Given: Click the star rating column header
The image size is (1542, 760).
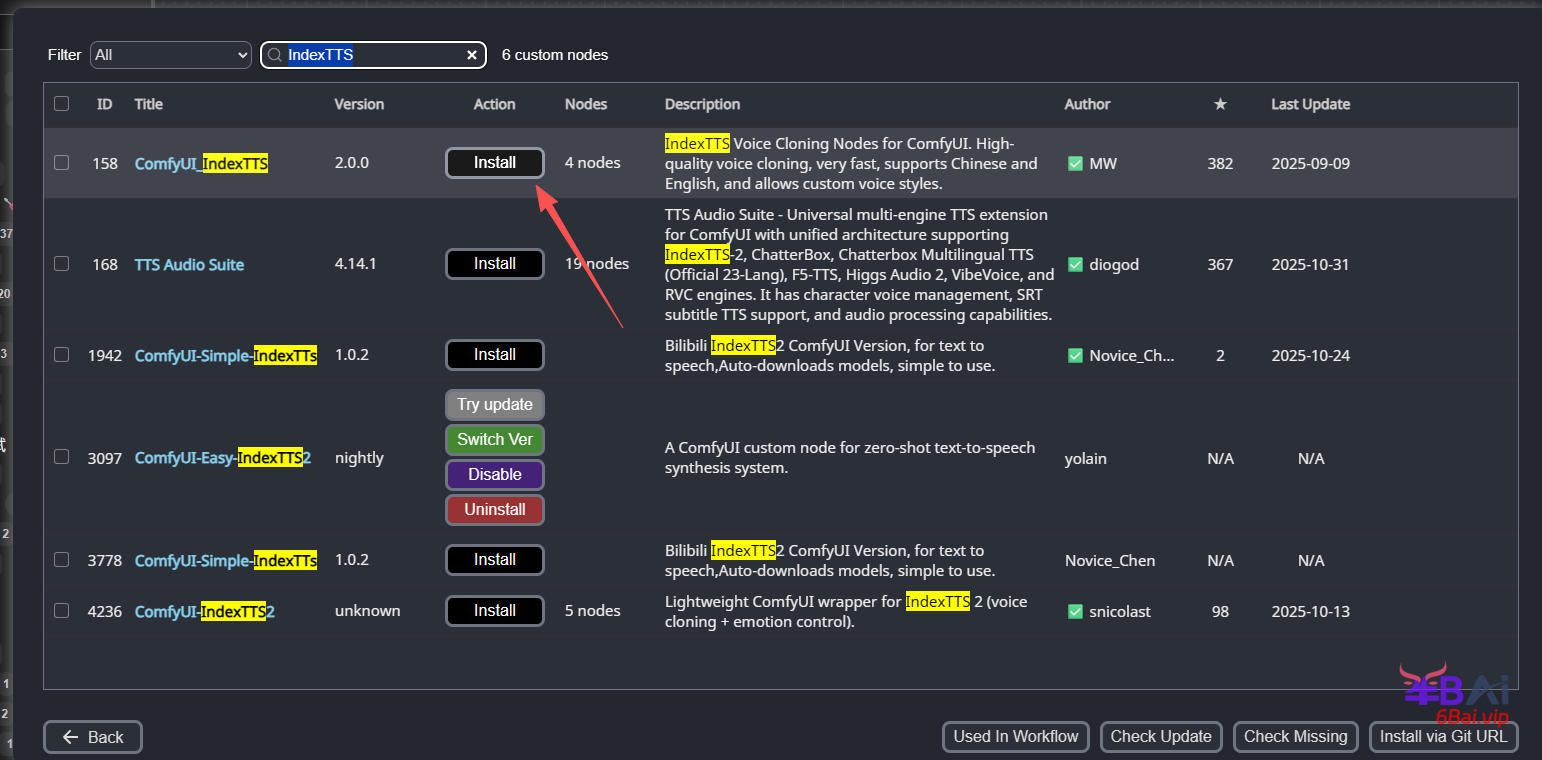Looking at the screenshot, I should click(1220, 104).
